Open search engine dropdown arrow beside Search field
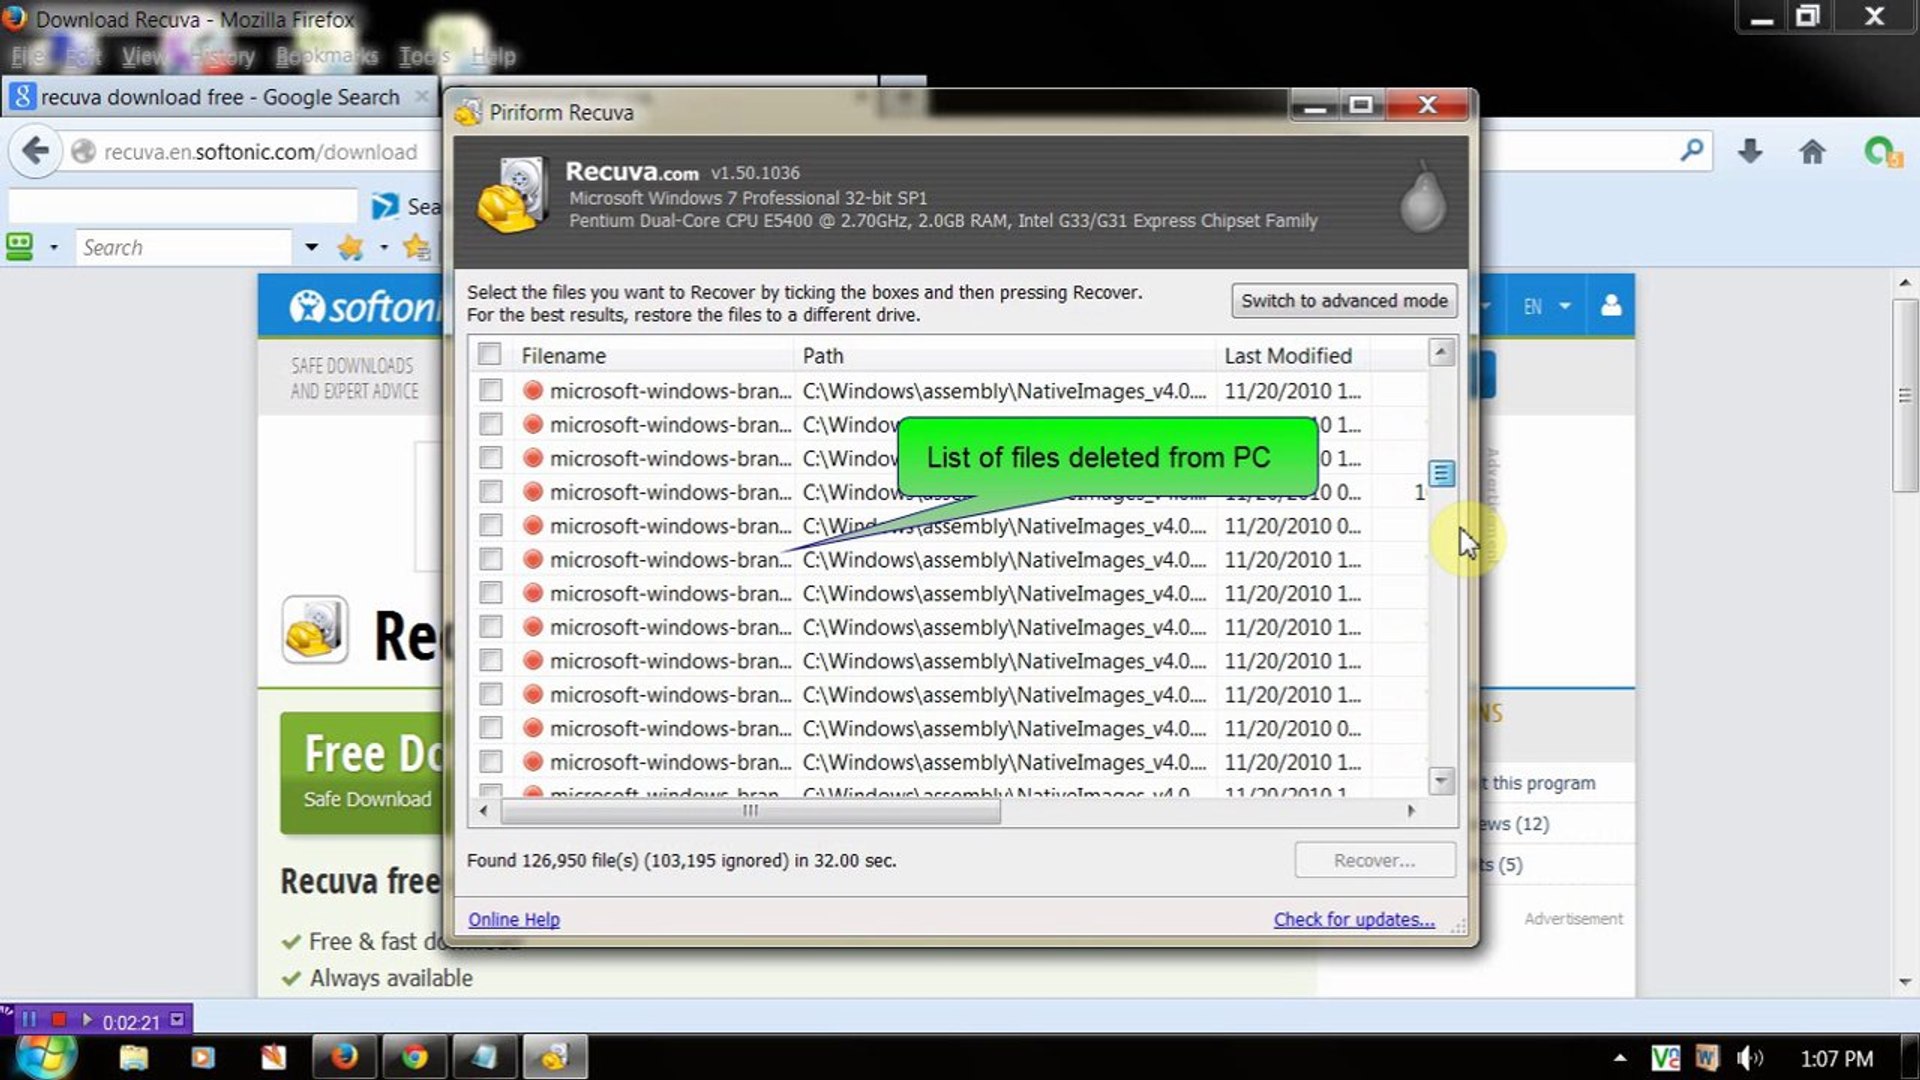 [x=311, y=247]
